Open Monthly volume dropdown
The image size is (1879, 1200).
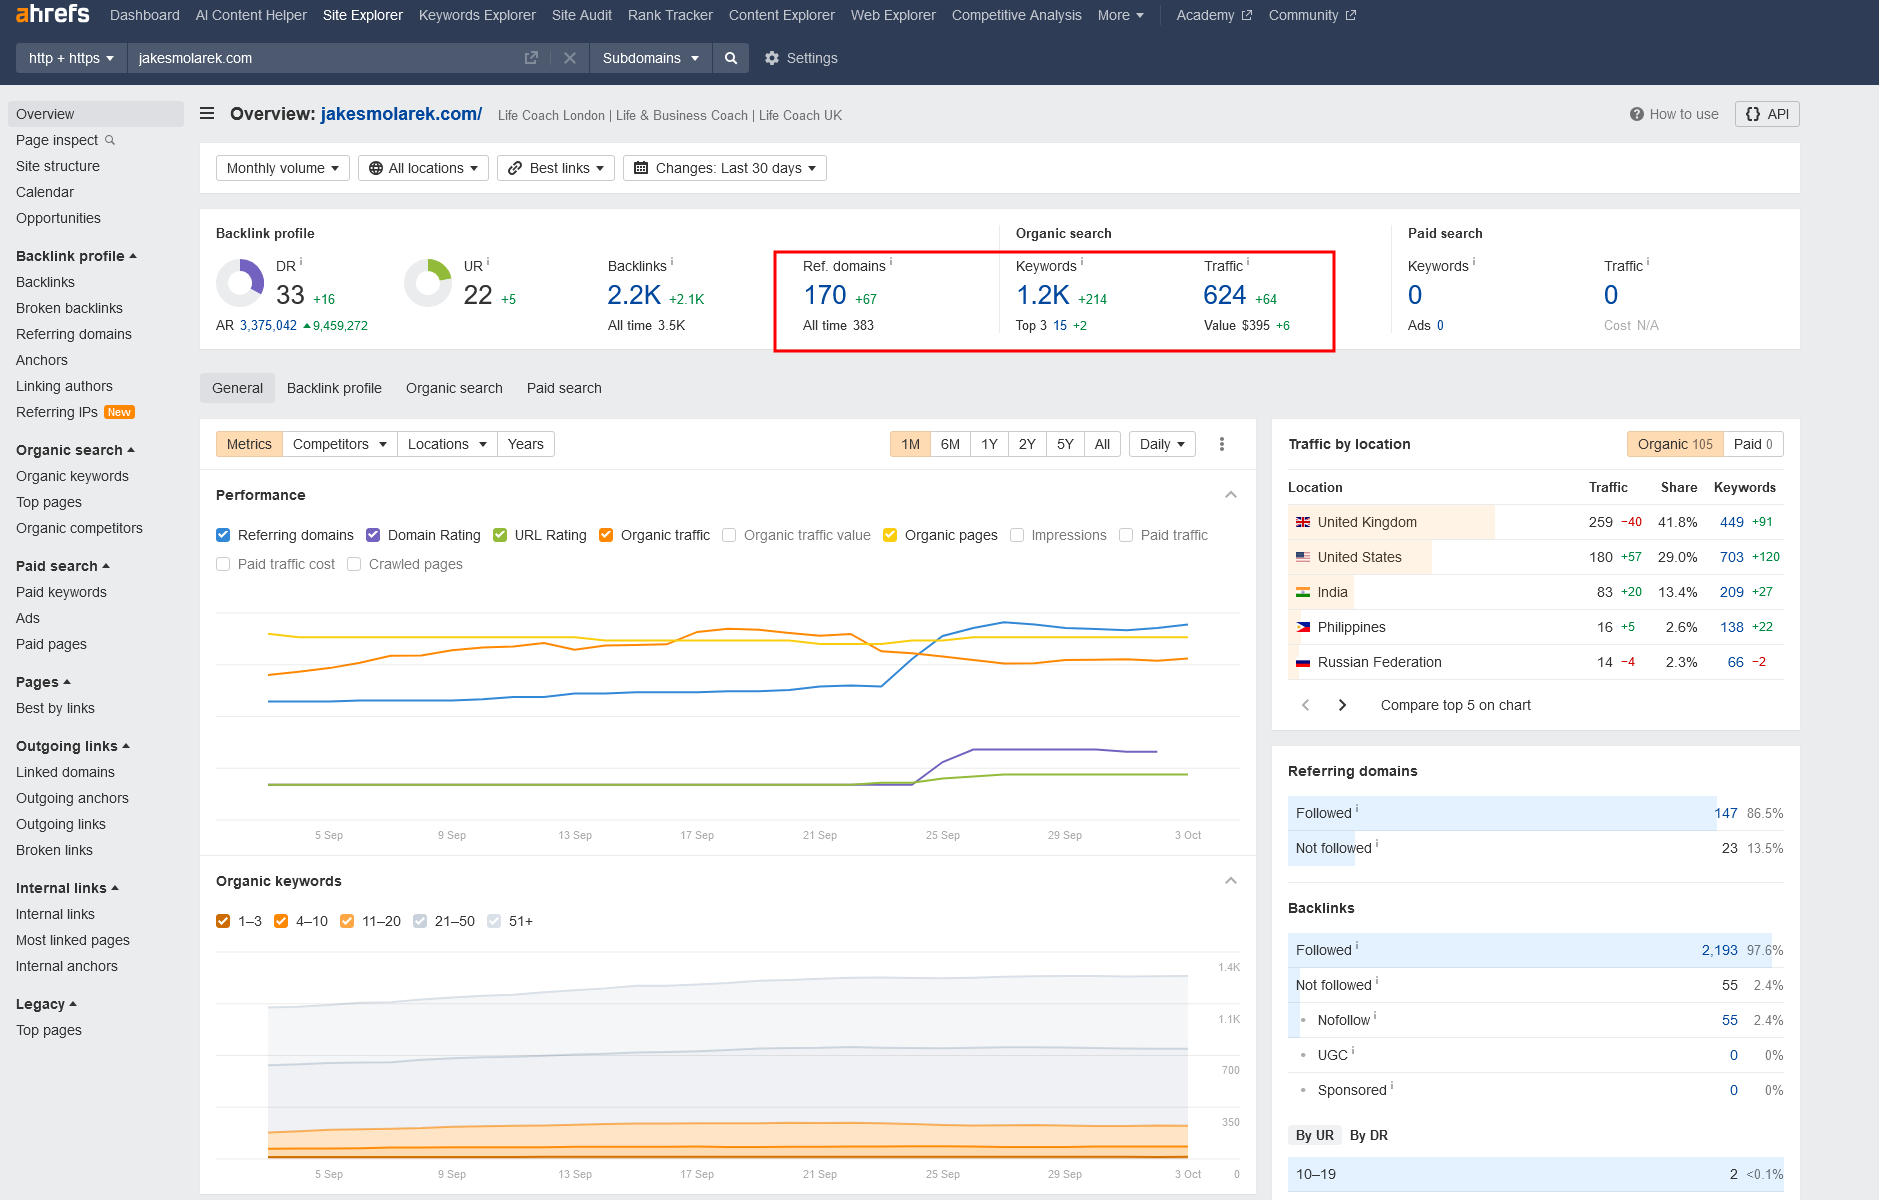[283, 168]
